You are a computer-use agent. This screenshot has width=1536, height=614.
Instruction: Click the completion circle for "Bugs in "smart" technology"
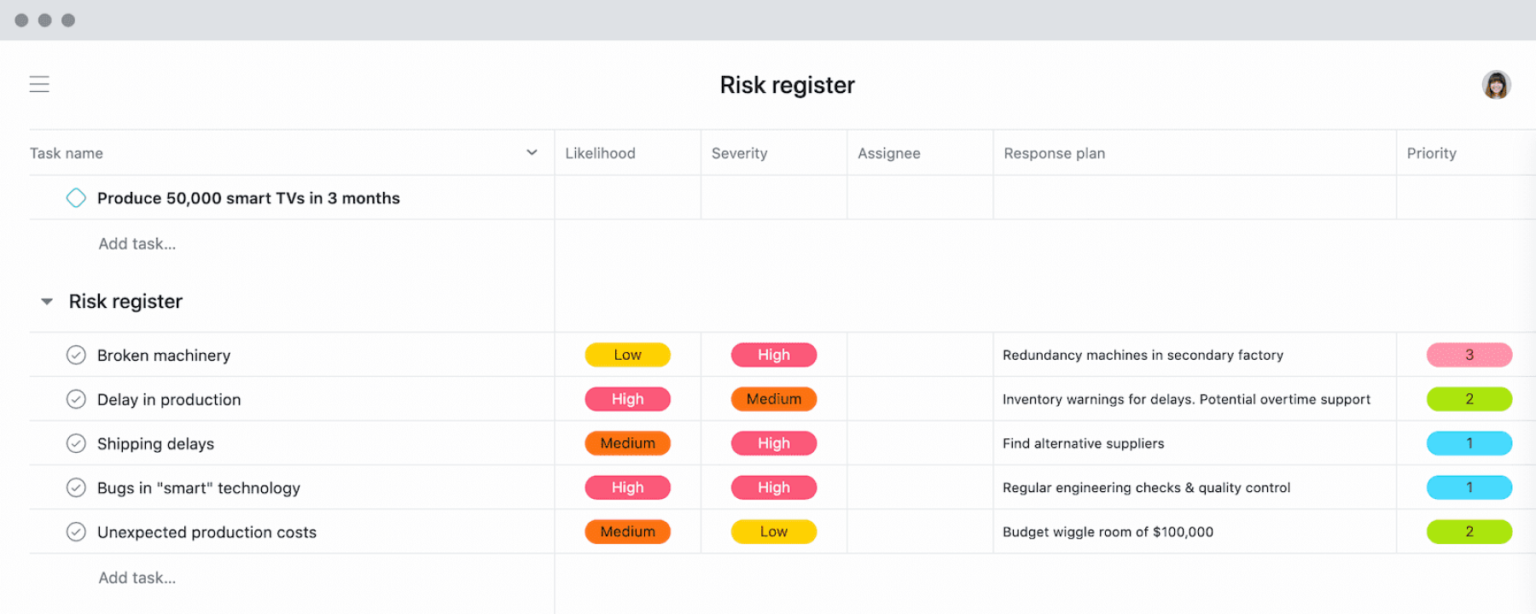point(76,487)
